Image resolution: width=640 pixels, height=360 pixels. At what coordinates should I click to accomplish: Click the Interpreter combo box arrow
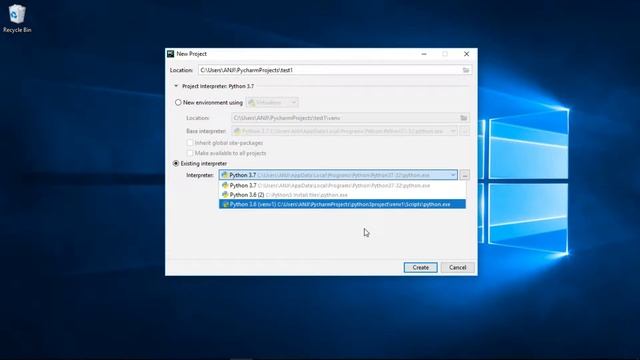pyautogui.click(x=453, y=175)
